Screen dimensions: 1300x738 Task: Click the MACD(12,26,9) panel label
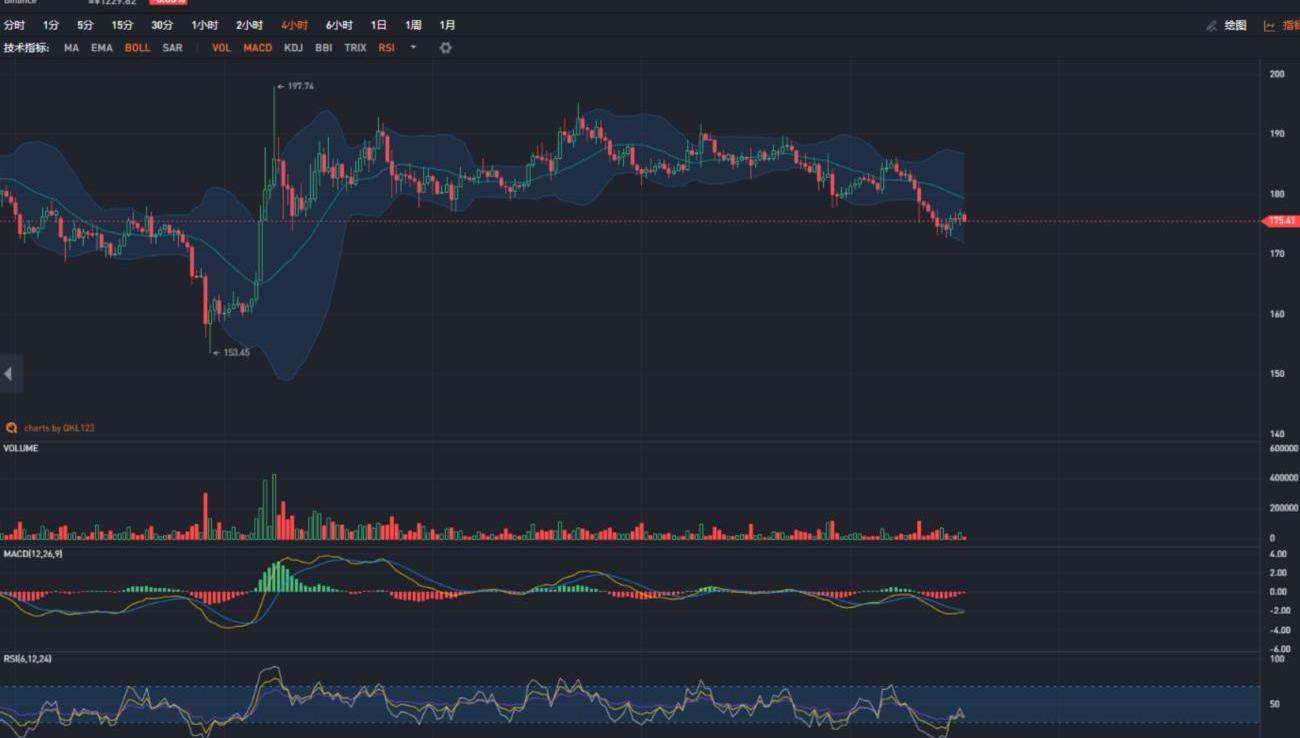click(x=33, y=554)
